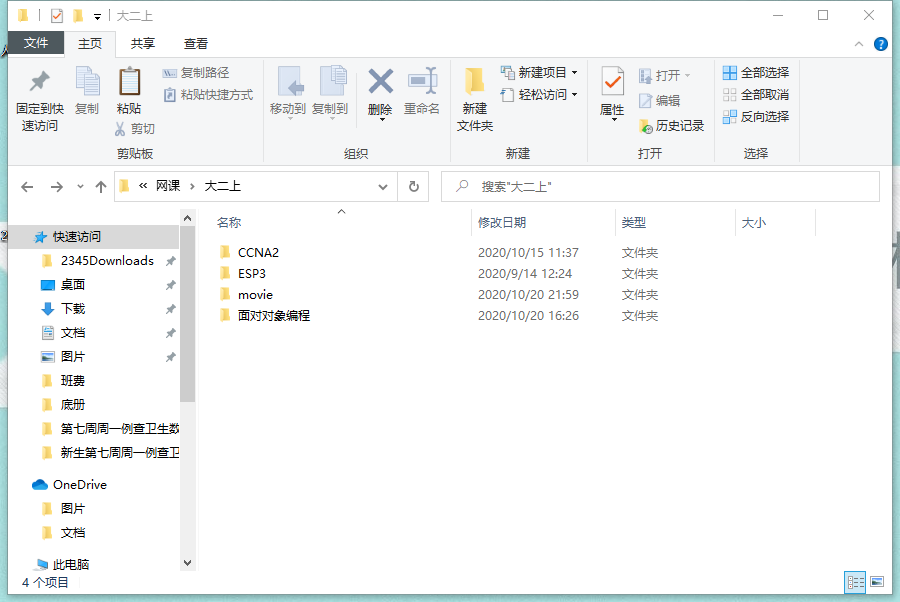
Task: Open Downloads (下载) in the sidebar
Action: (x=73, y=309)
